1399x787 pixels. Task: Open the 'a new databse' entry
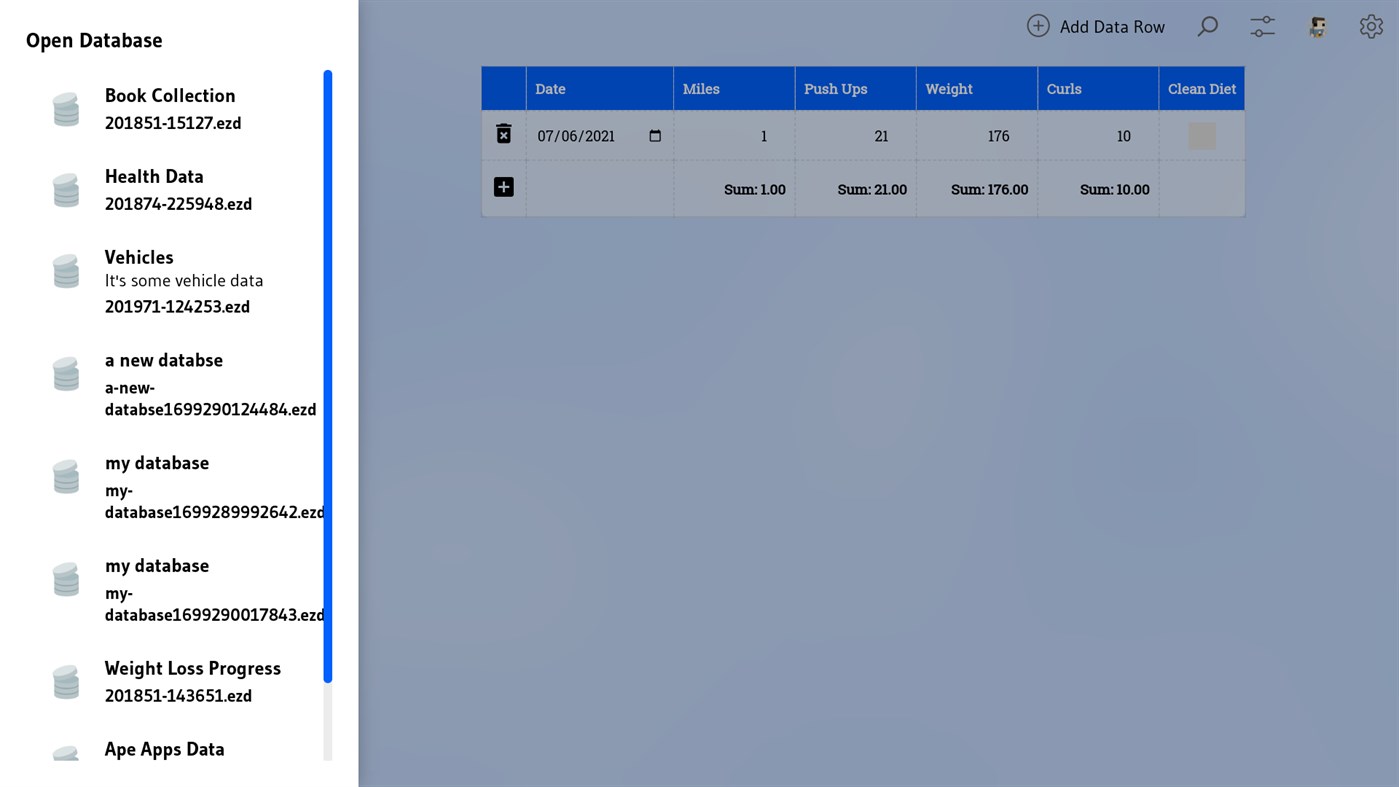coord(163,360)
